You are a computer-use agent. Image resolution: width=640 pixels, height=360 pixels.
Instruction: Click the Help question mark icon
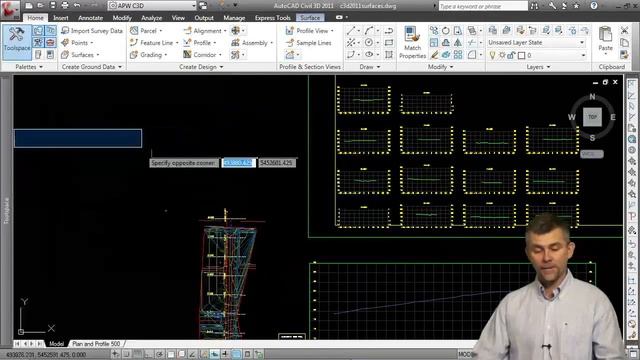pyautogui.click(x=594, y=6)
